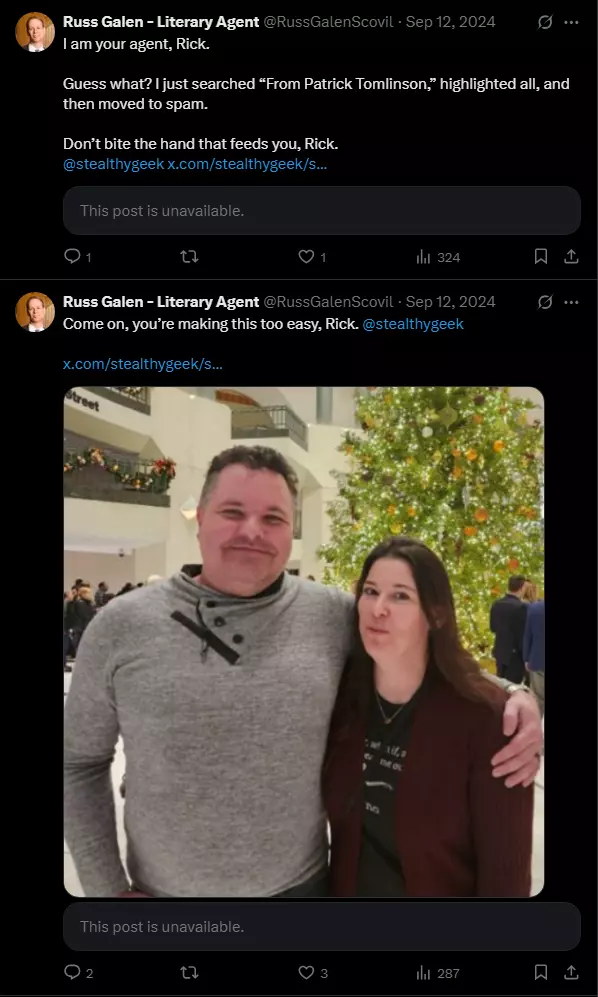Open the photo of couple by tree

point(303,642)
